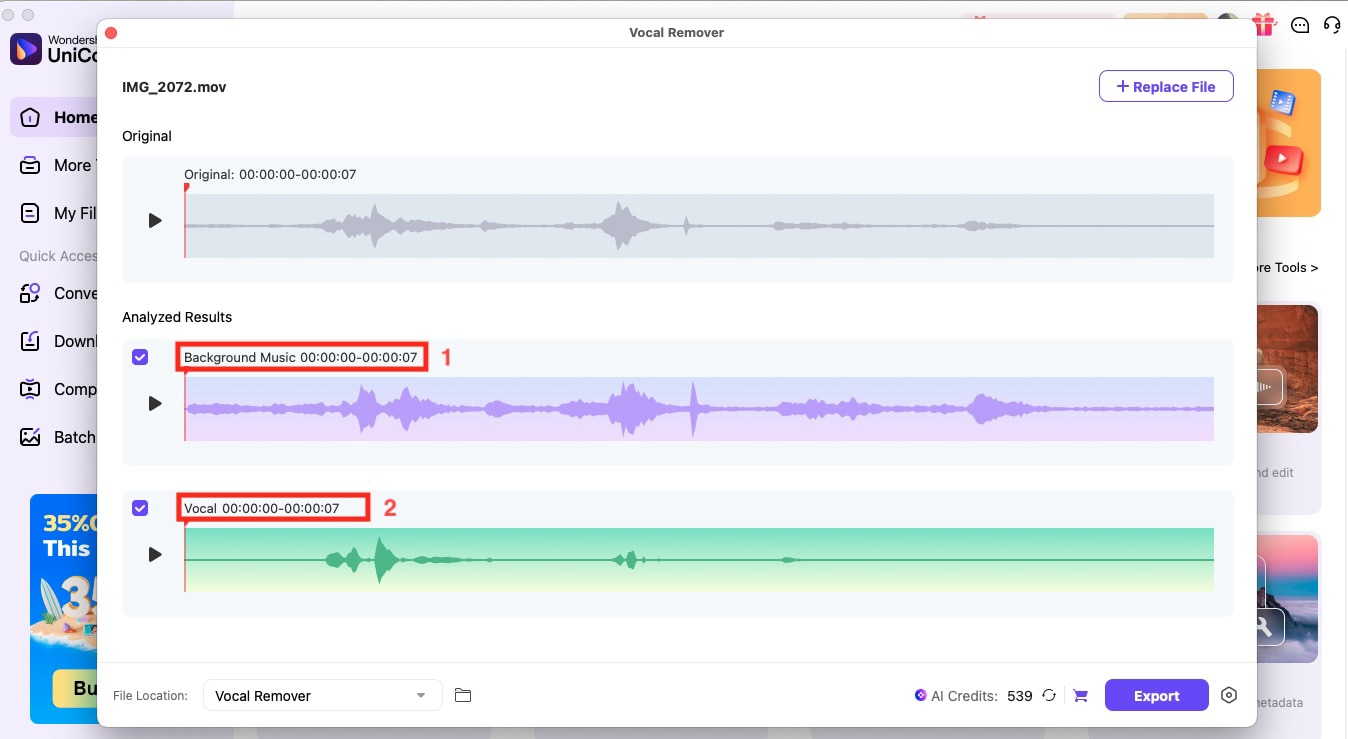Viewport: 1348px width, 739px height.
Task: Play the Background Music track
Action: [155, 404]
